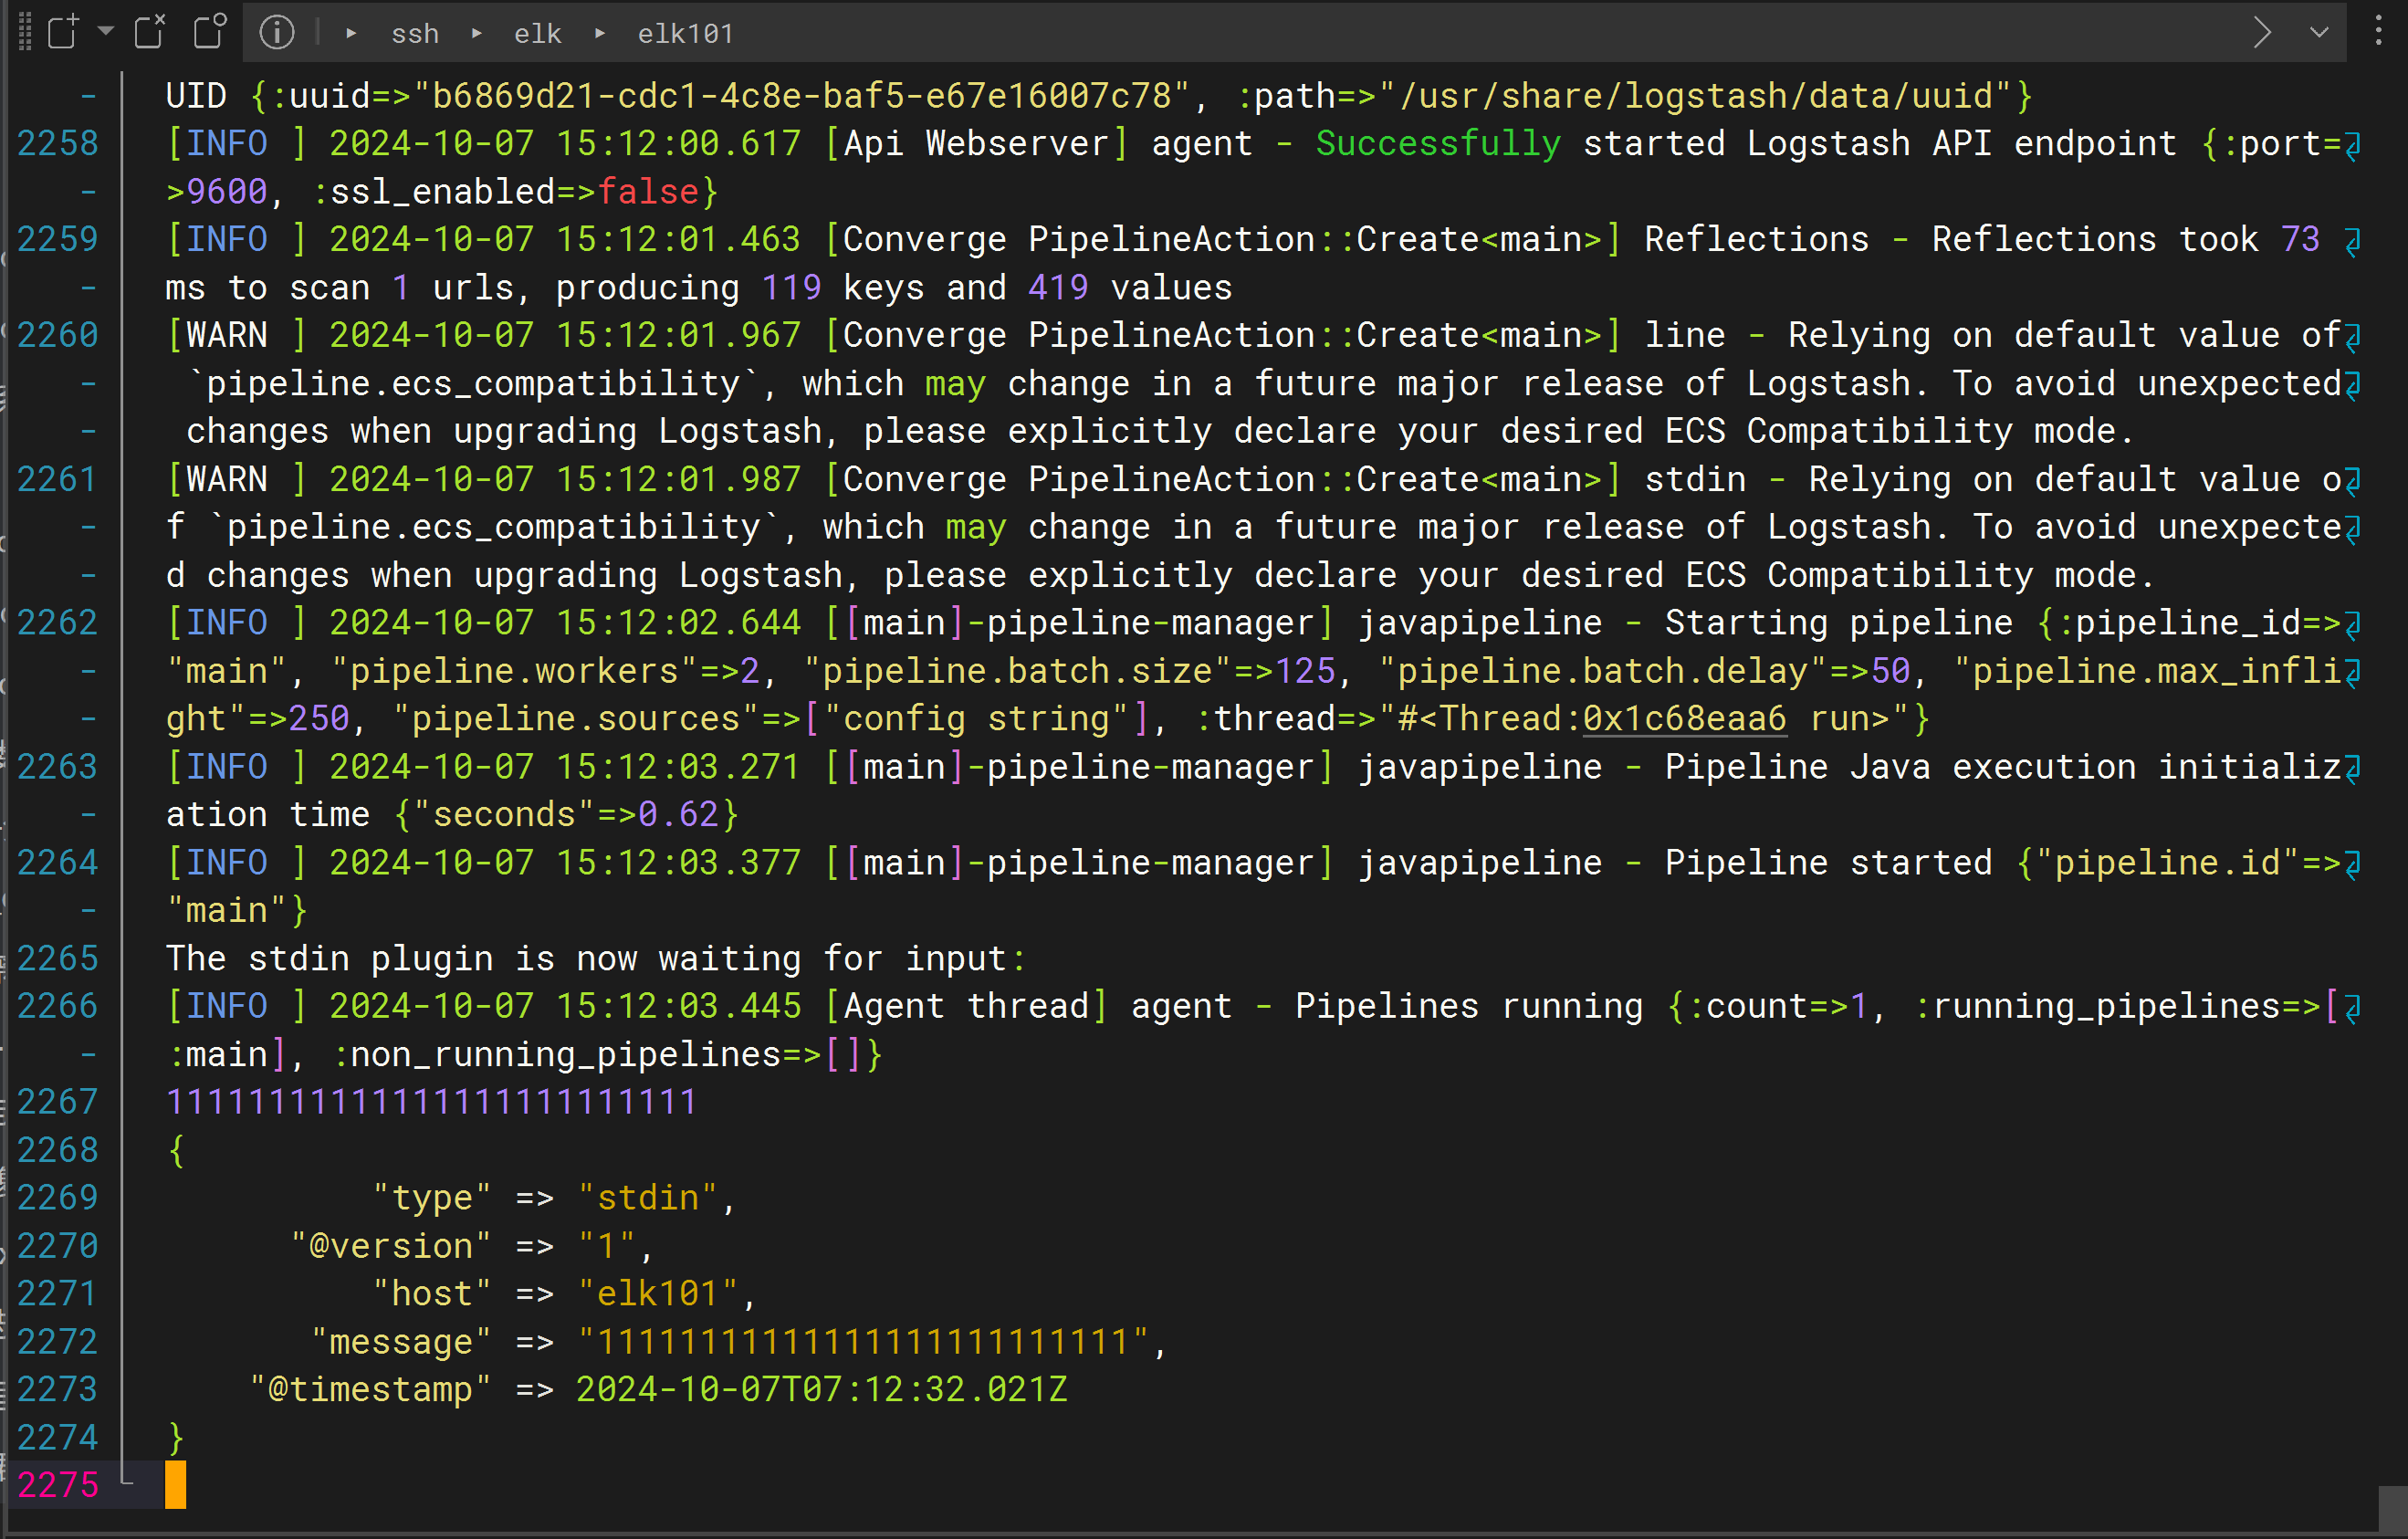Click the line-wrap marker at end of line 2266

point(2353,1008)
